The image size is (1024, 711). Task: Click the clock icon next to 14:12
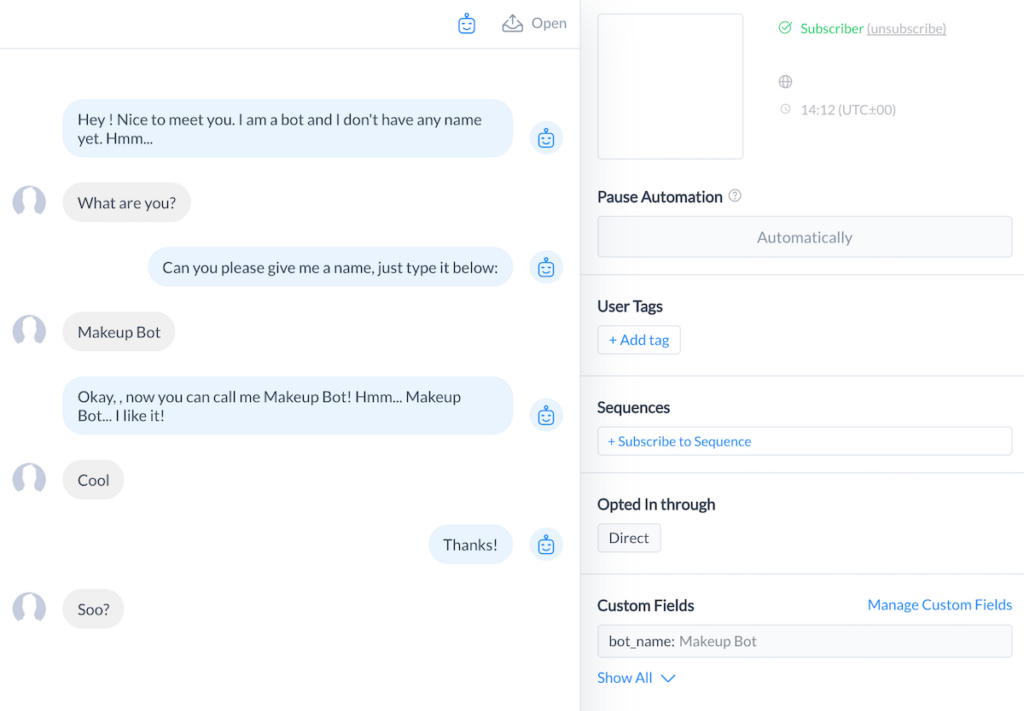pos(785,110)
